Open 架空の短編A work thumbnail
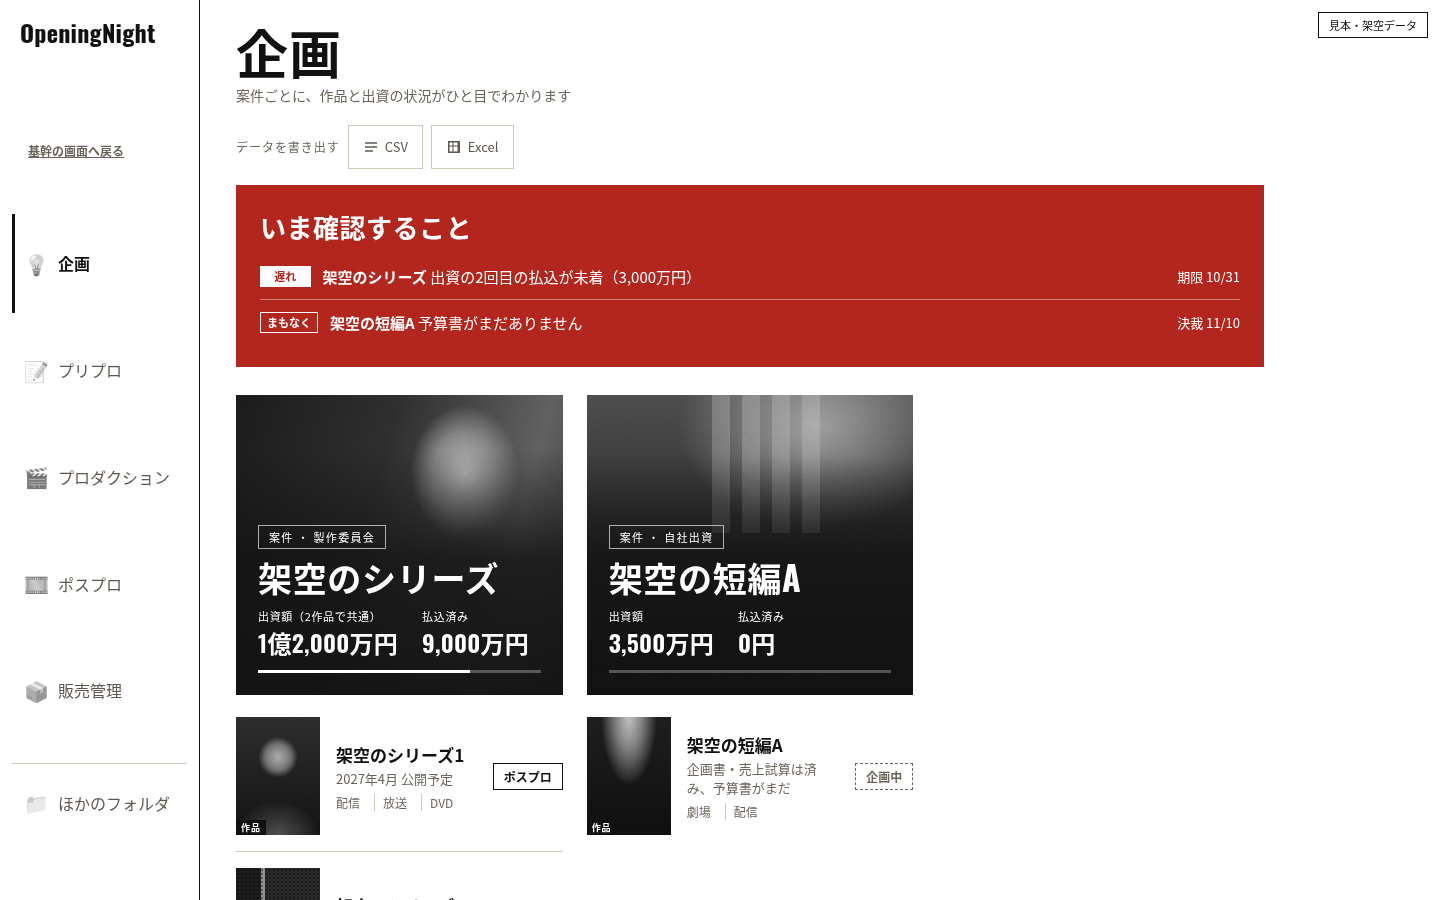This screenshot has width=1440, height=900. point(629,776)
